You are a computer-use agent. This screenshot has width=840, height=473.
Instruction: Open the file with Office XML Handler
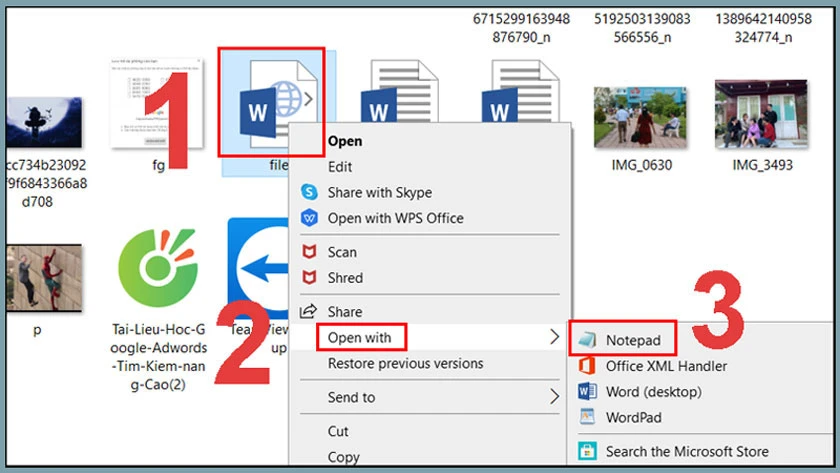pos(666,366)
